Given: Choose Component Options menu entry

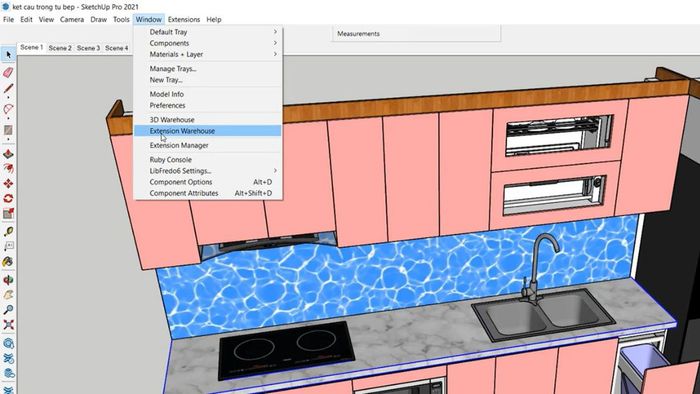Looking at the screenshot, I should coord(208,182).
